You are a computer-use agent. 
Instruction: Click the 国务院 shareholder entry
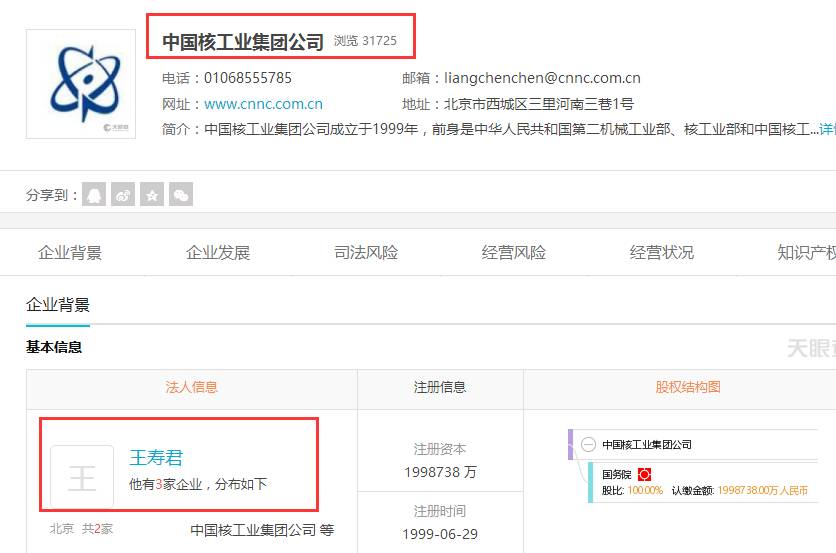pyautogui.click(x=615, y=474)
